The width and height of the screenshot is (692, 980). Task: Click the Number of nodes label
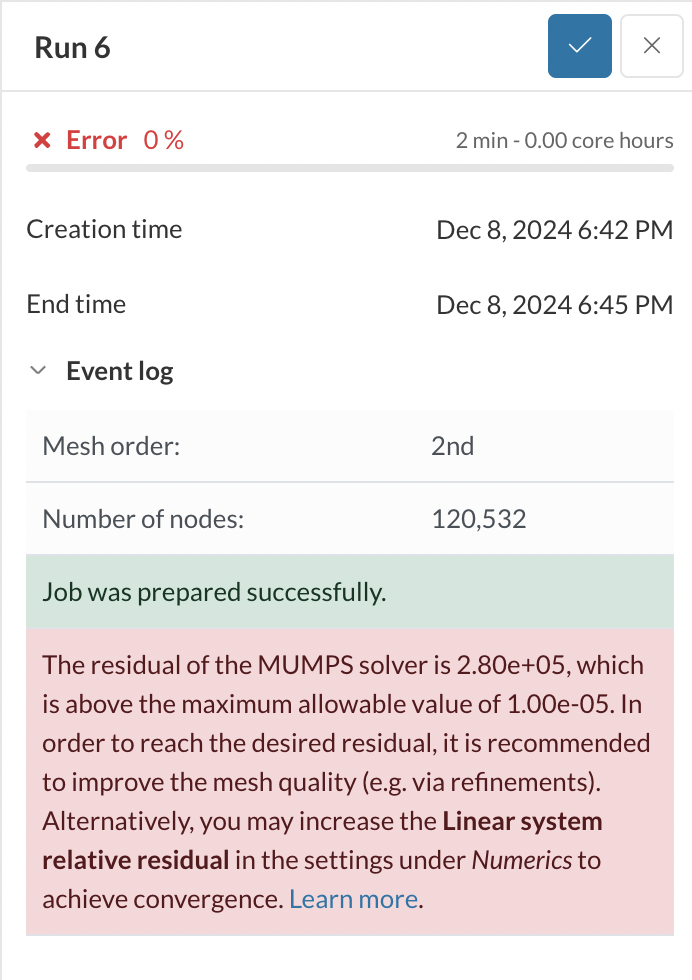(143, 519)
